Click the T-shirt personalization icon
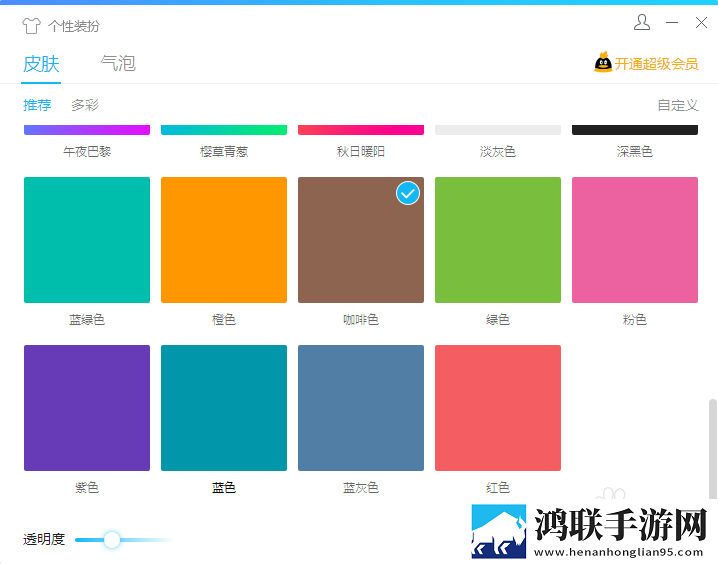This screenshot has height=564, width=718. point(31,26)
